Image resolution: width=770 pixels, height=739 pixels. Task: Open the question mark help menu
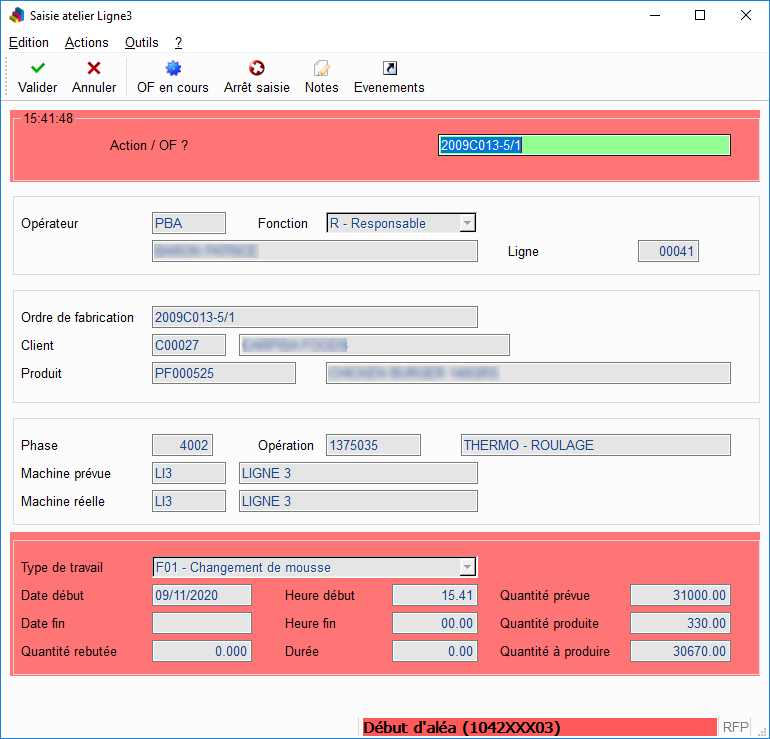click(x=179, y=42)
